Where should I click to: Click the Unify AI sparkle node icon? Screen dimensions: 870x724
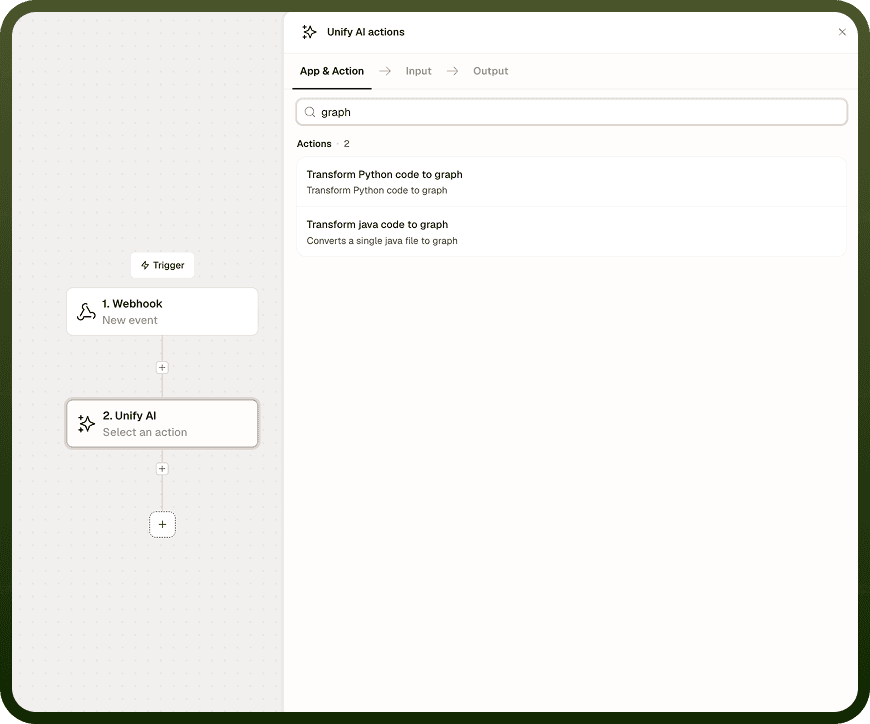coord(86,424)
